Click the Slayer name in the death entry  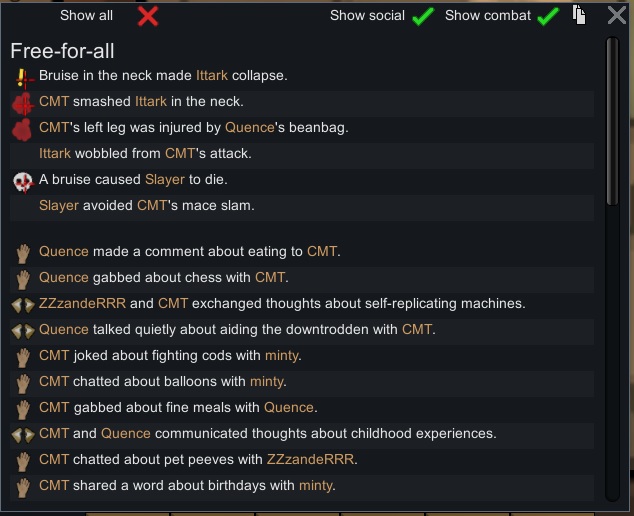tap(165, 180)
